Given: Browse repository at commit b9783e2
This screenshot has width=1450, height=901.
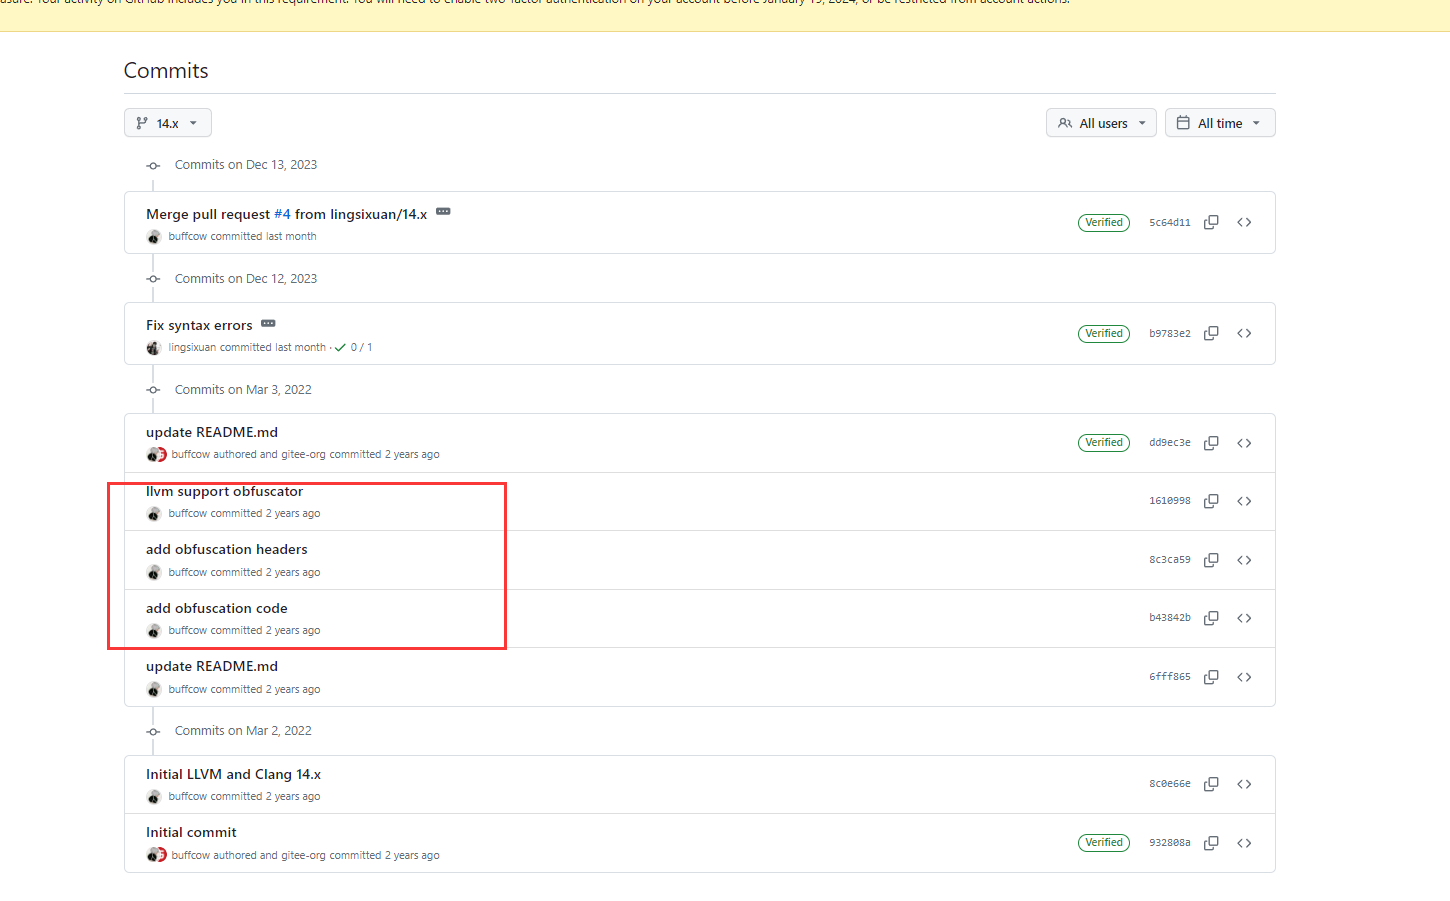Looking at the screenshot, I should click(x=1244, y=333).
